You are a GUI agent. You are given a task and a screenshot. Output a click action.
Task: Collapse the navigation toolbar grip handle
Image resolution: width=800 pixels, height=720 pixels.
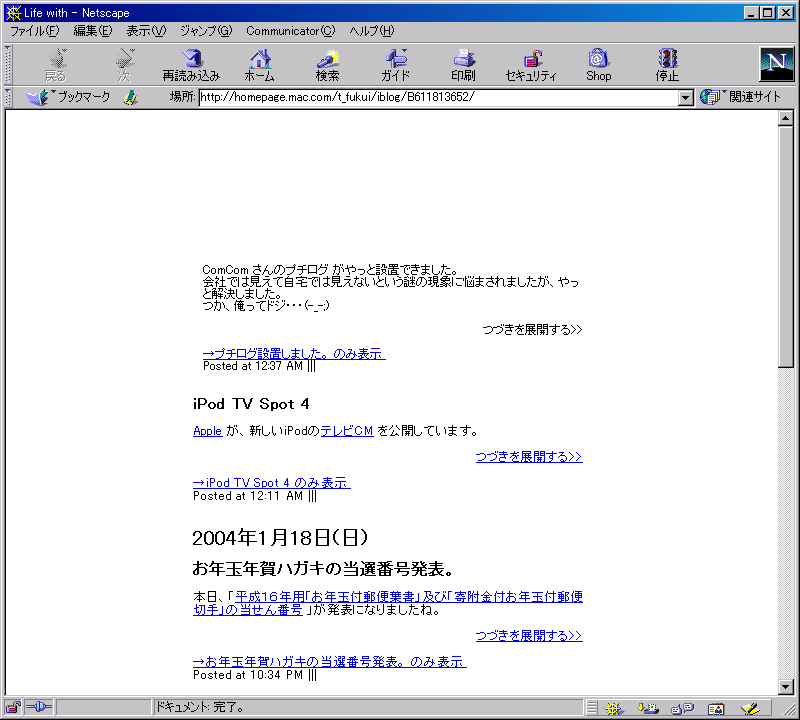tap(8, 64)
